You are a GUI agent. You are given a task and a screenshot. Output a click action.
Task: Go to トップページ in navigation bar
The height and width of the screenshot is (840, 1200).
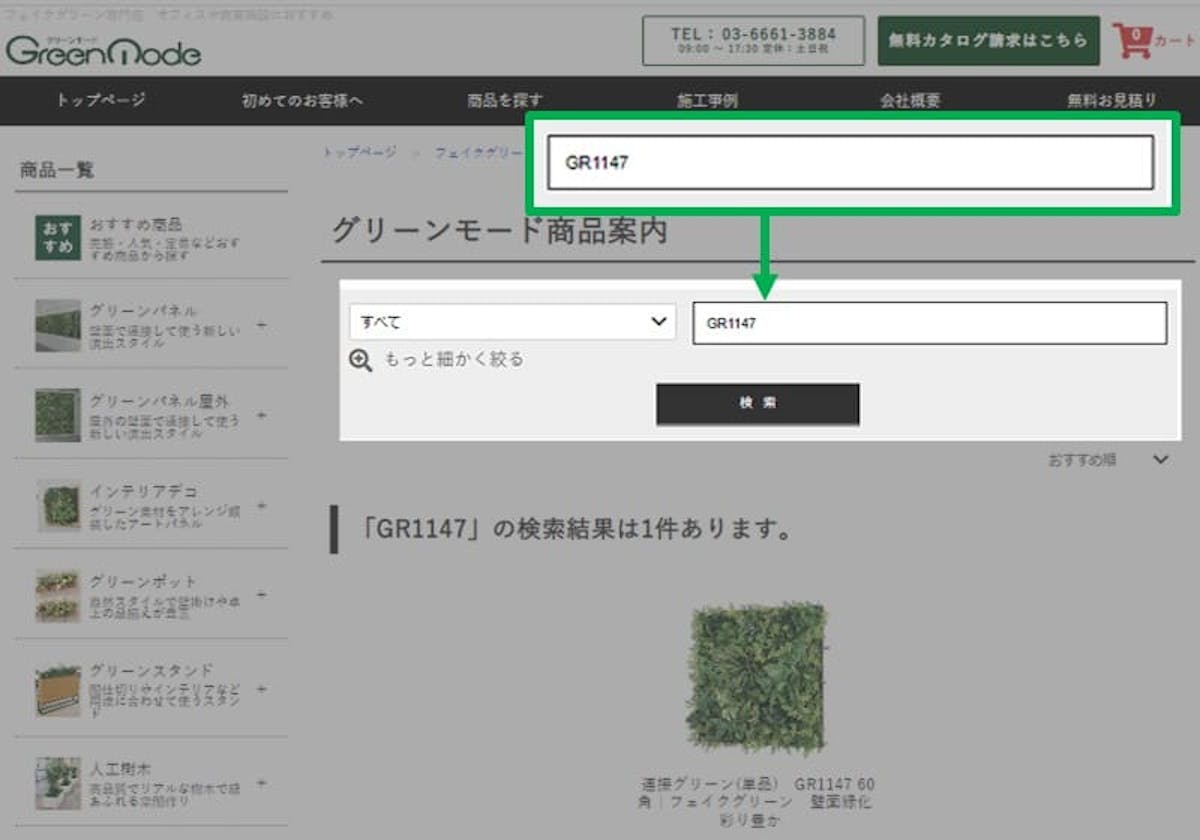(101, 100)
